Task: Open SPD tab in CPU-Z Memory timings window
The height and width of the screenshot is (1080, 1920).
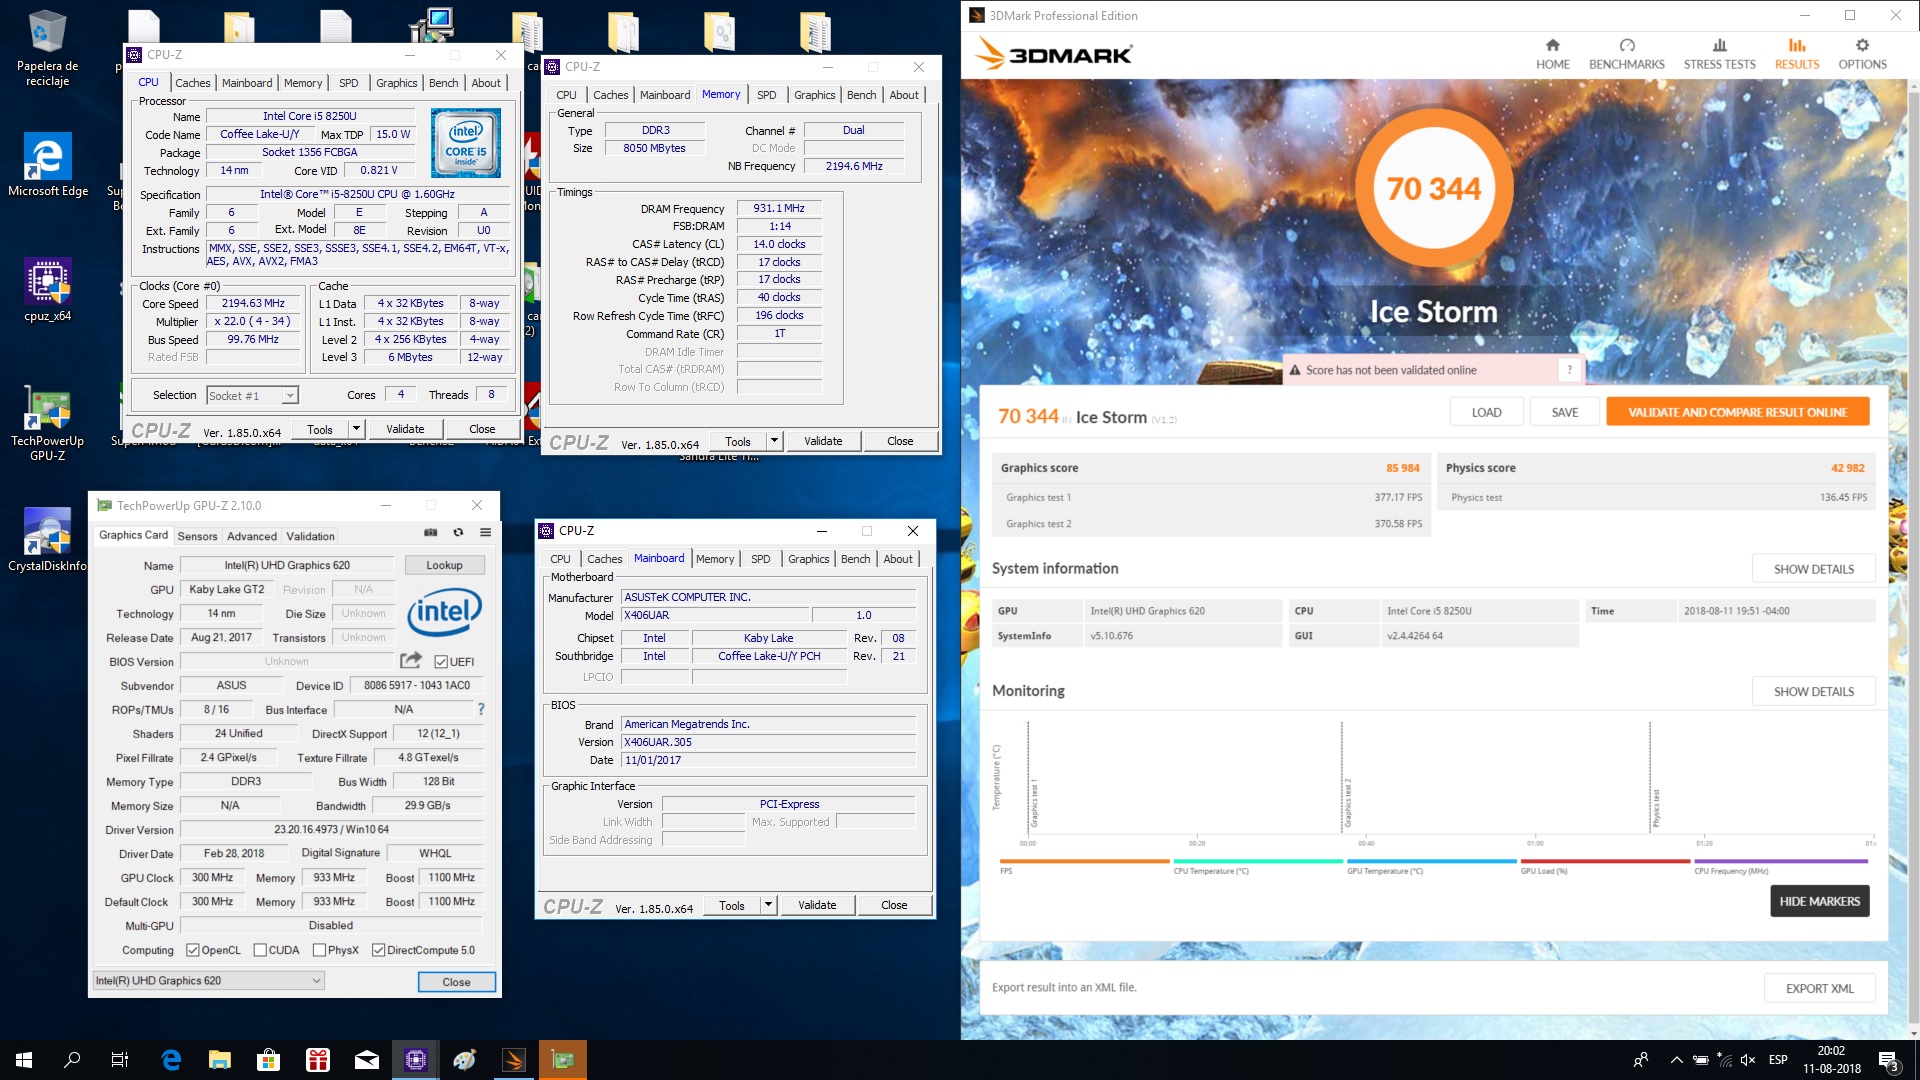Action: (x=767, y=95)
